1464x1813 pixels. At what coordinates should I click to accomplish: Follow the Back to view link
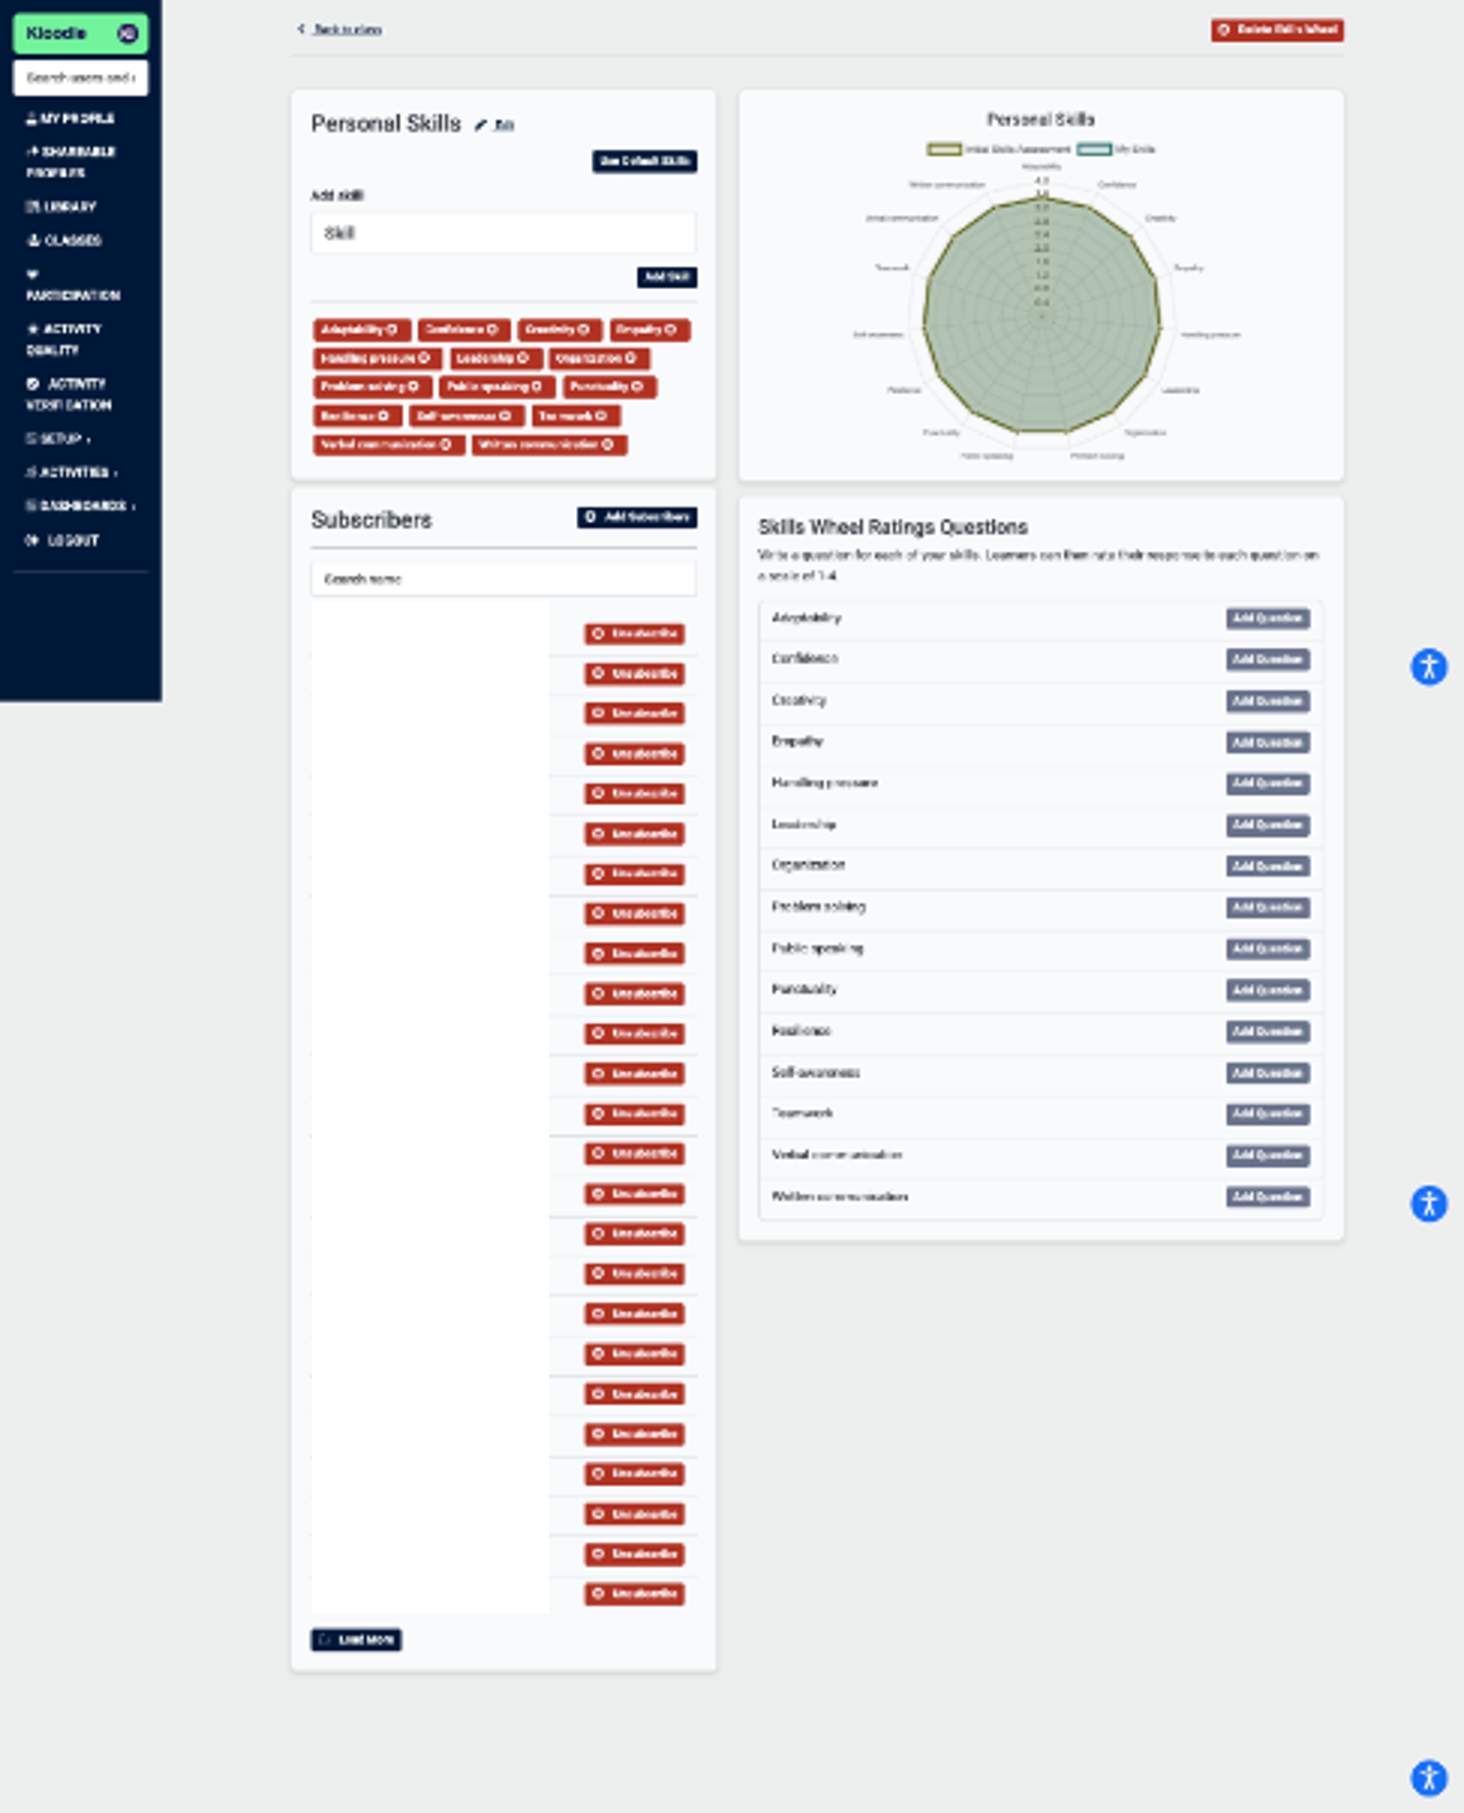point(340,30)
